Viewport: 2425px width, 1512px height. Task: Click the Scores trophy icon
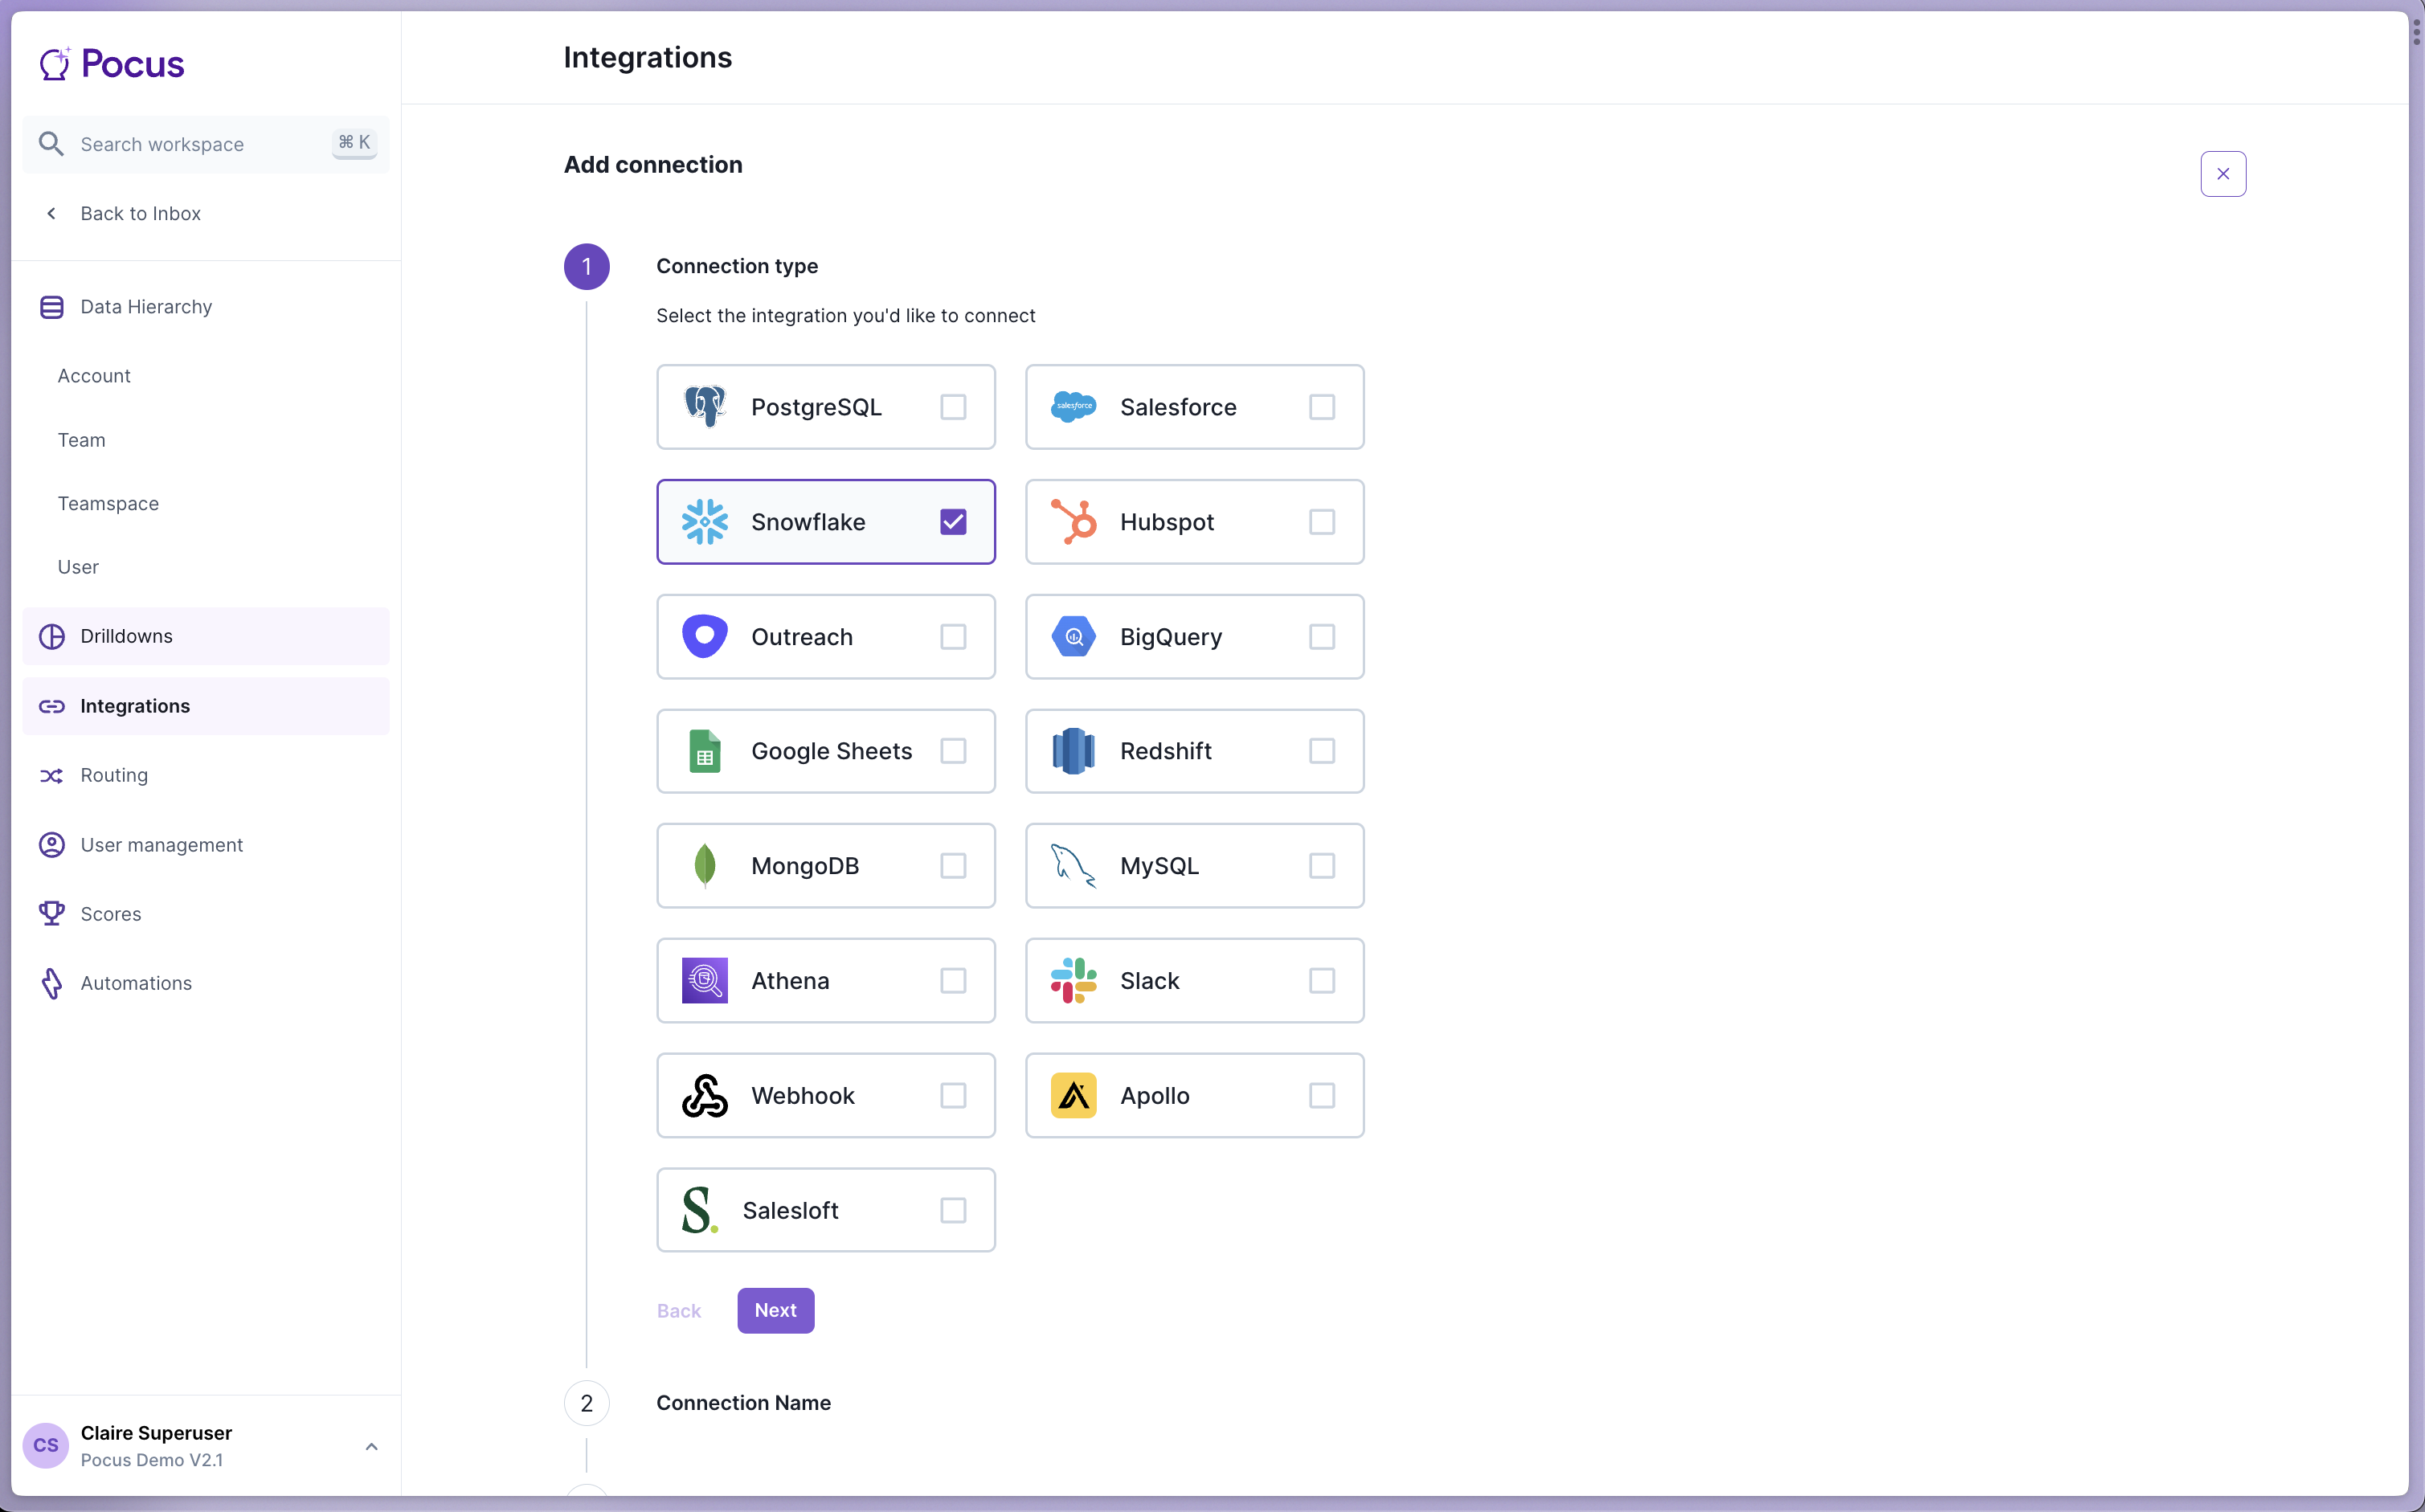point(52,913)
